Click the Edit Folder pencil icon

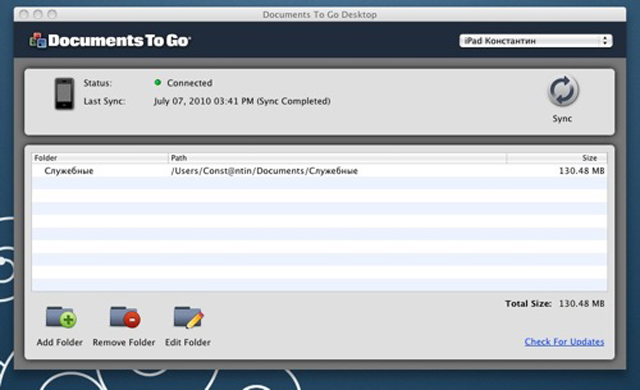coord(189,317)
